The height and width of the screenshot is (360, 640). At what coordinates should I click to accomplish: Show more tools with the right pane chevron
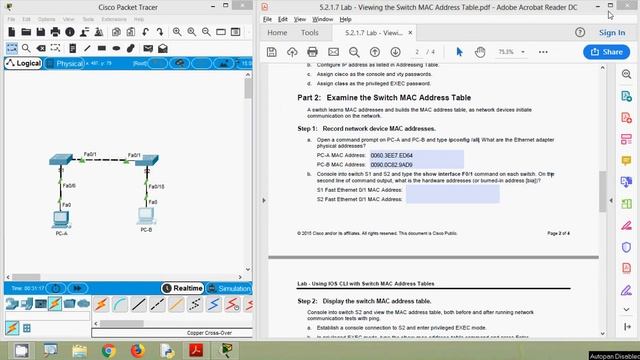(x=627, y=309)
